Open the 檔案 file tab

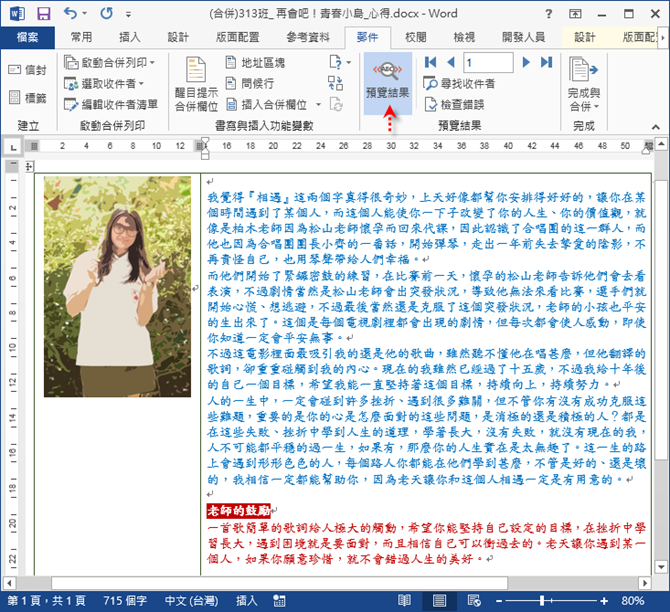click(x=27, y=38)
